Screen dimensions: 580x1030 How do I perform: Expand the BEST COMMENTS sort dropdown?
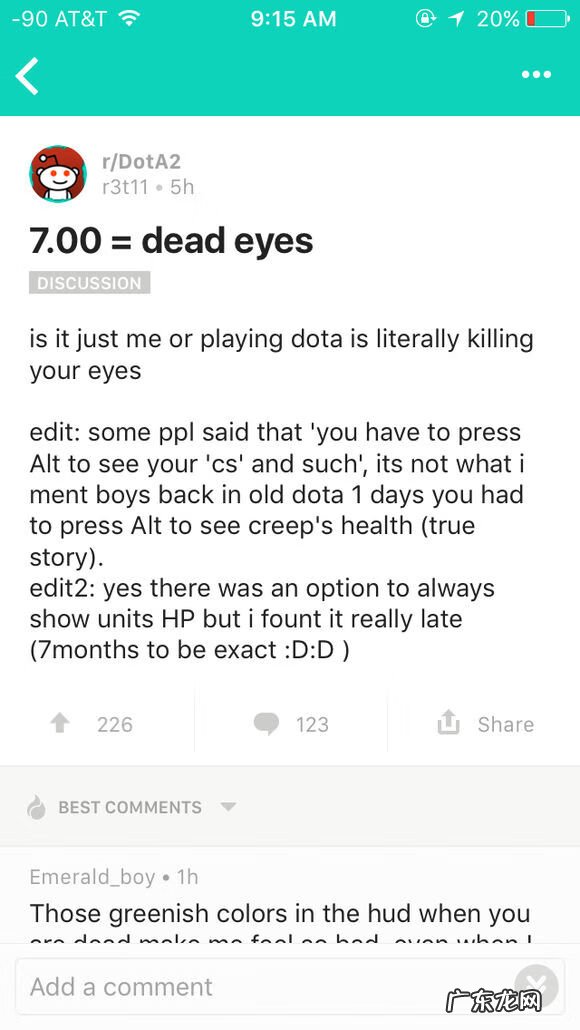click(x=227, y=808)
